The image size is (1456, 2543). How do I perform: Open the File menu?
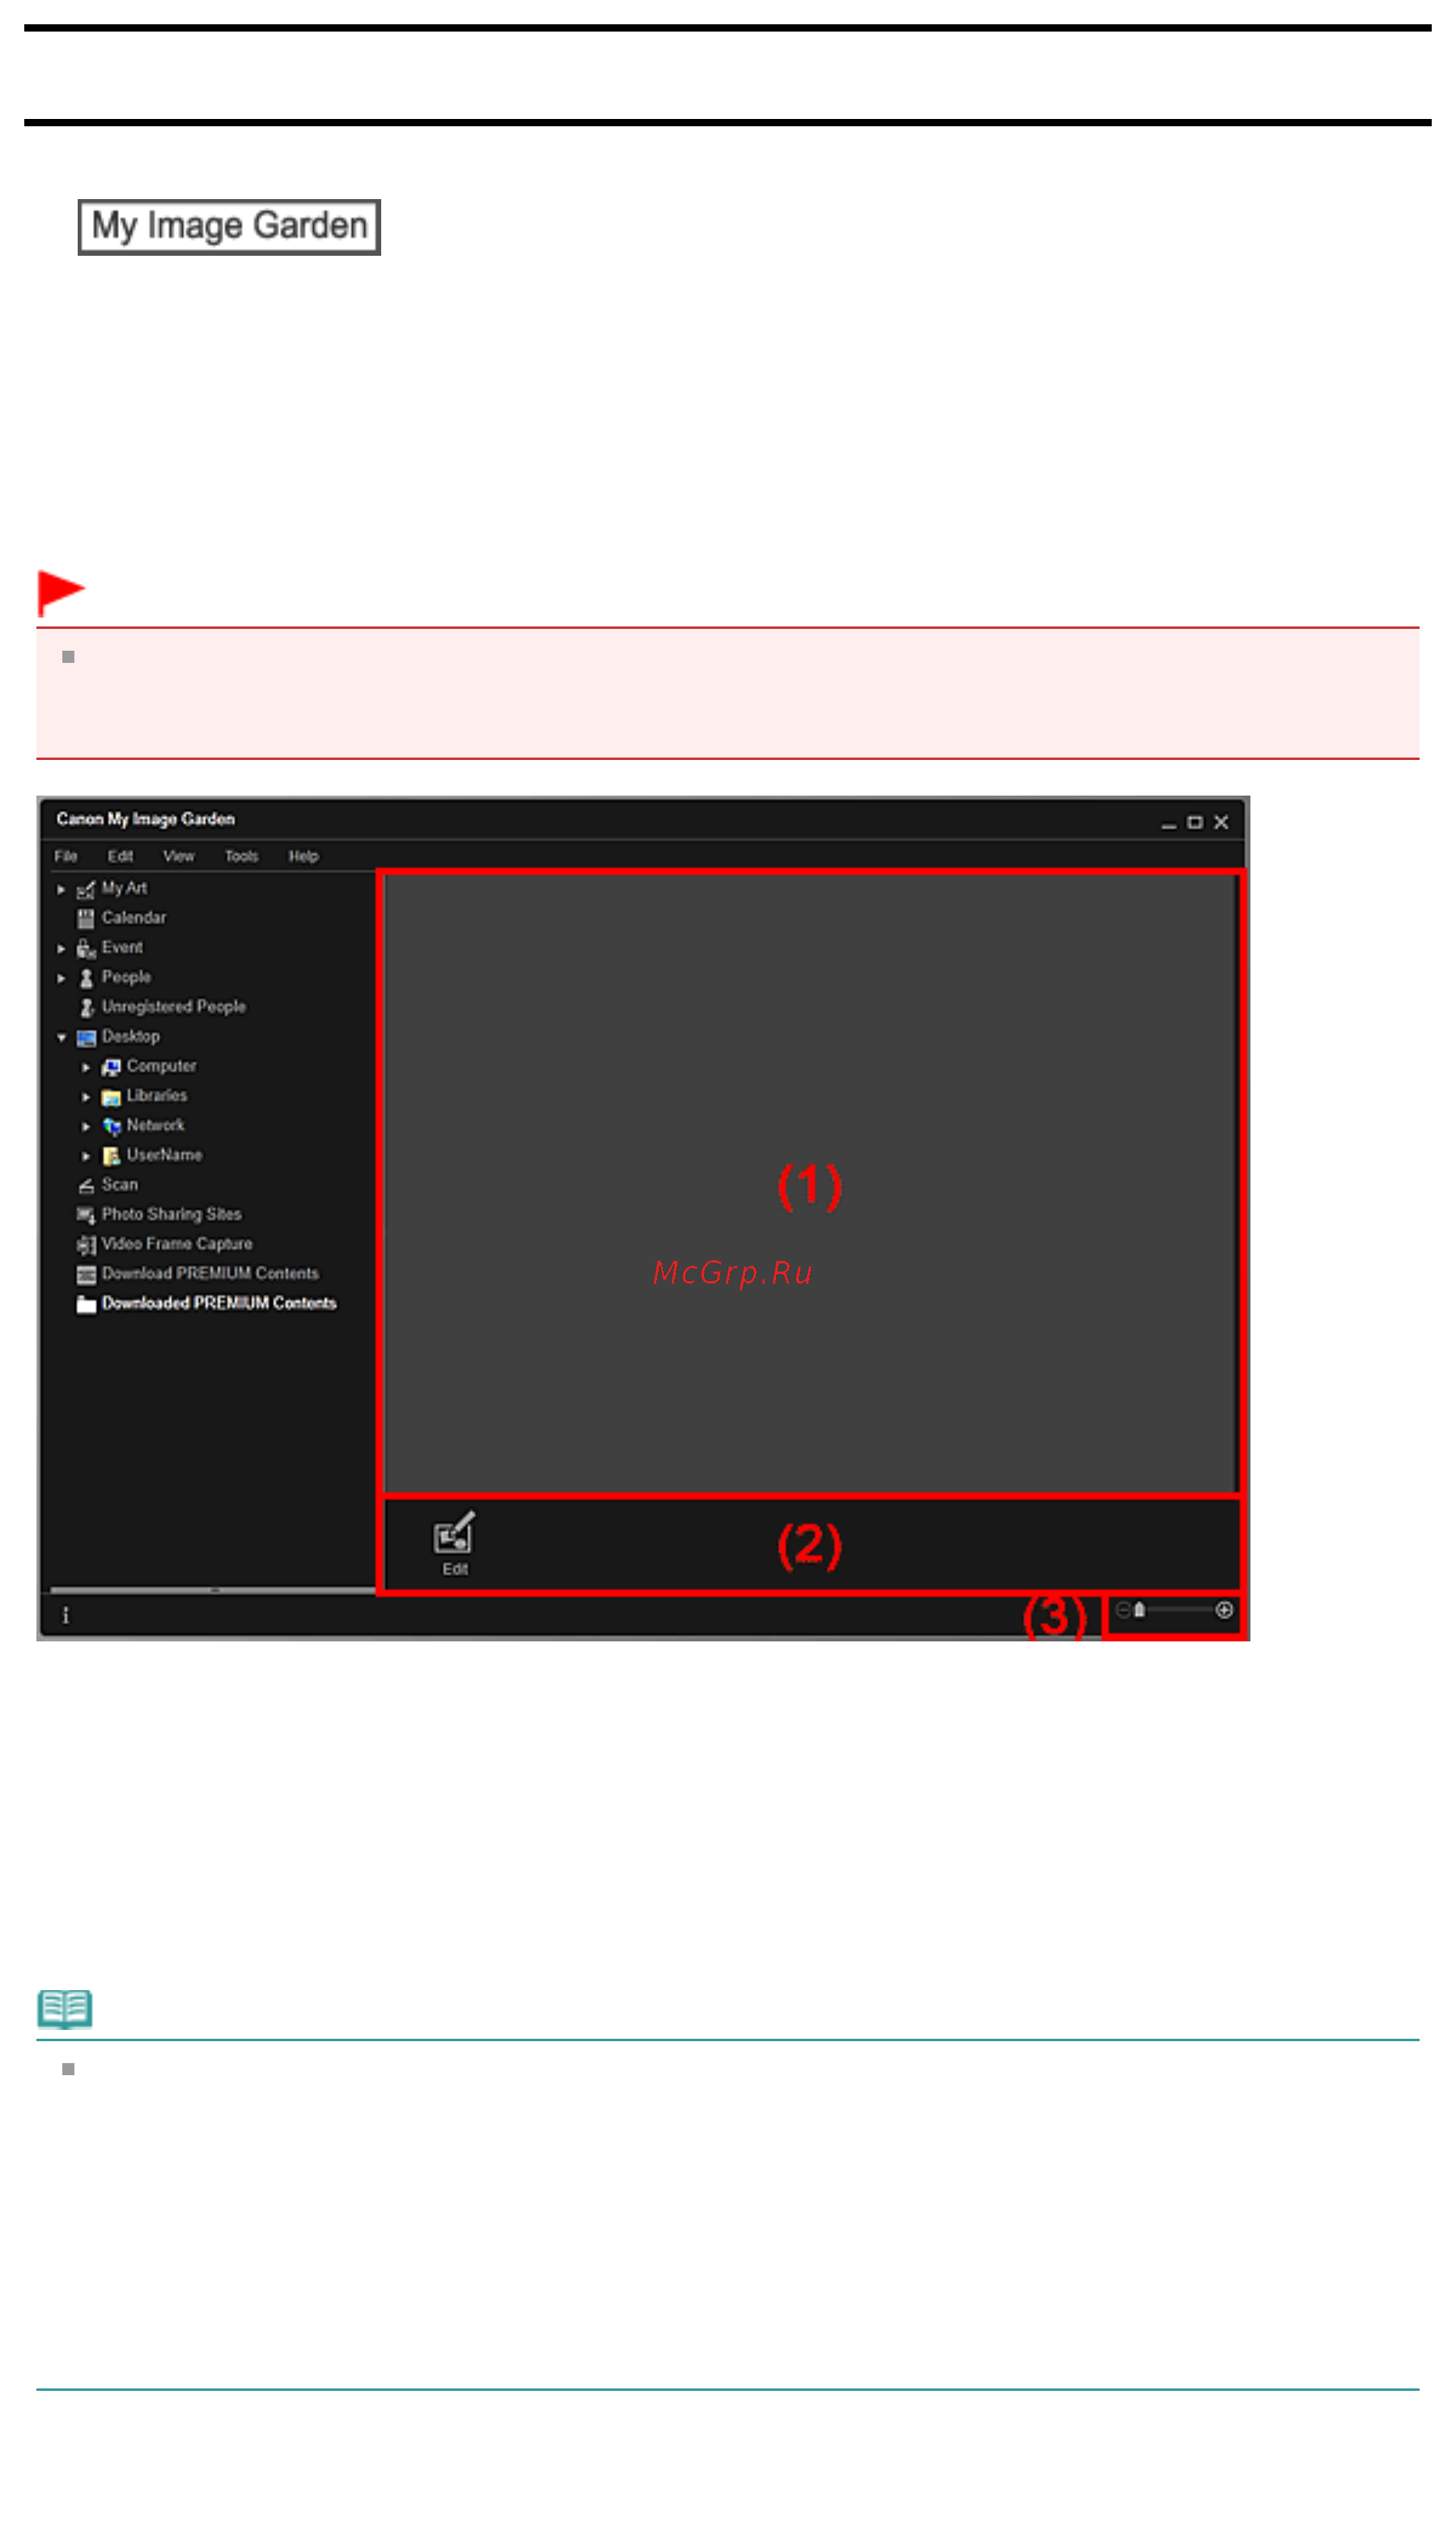pos(66,856)
